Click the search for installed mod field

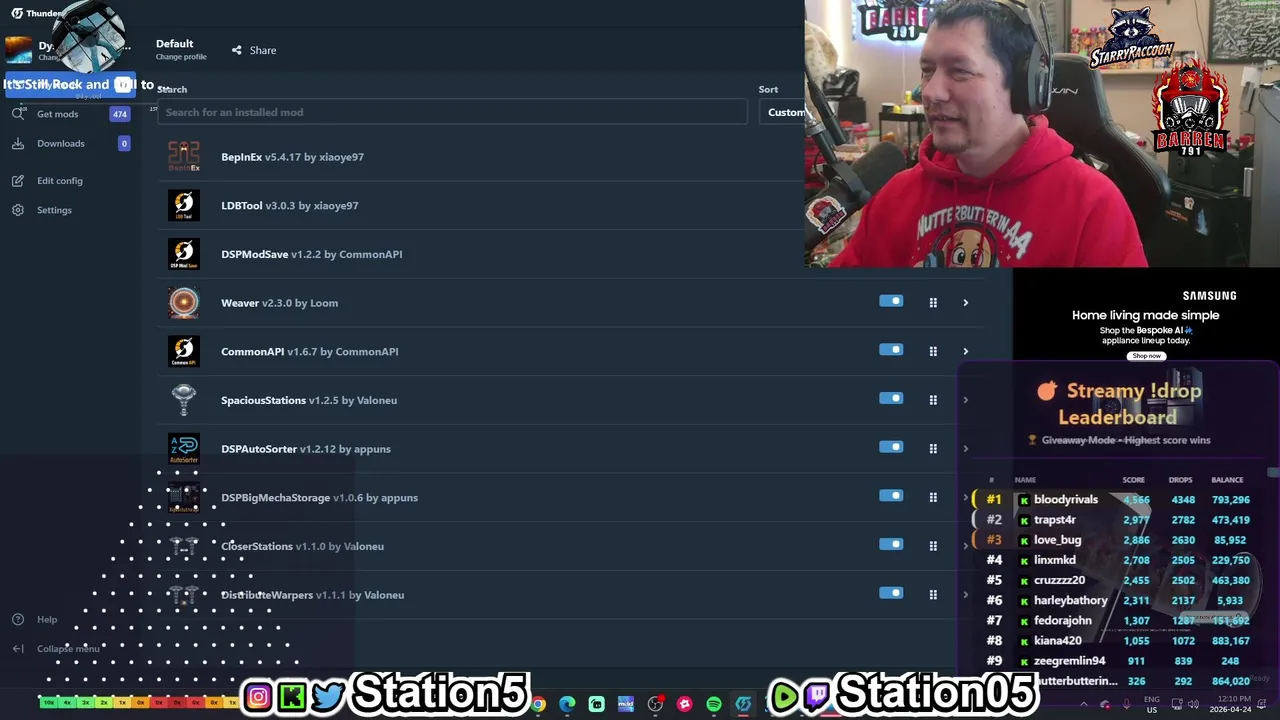click(452, 112)
